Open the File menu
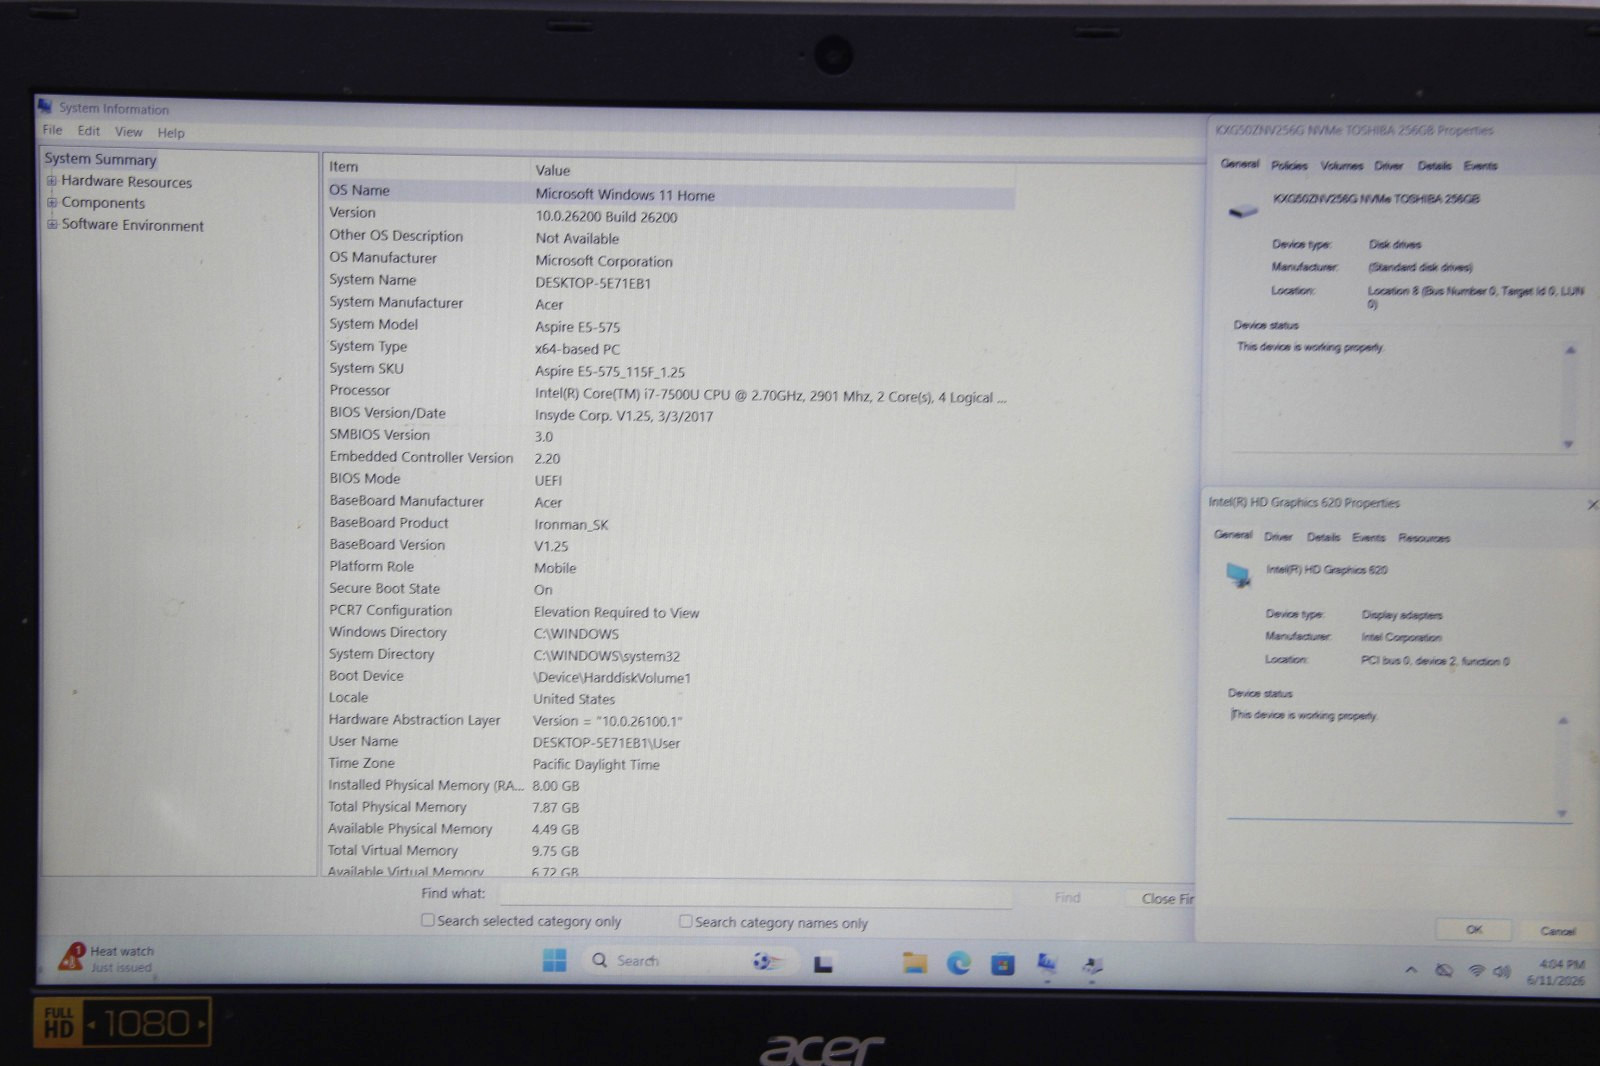Image resolution: width=1600 pixels, height=1066 pixels. point(52,130)
